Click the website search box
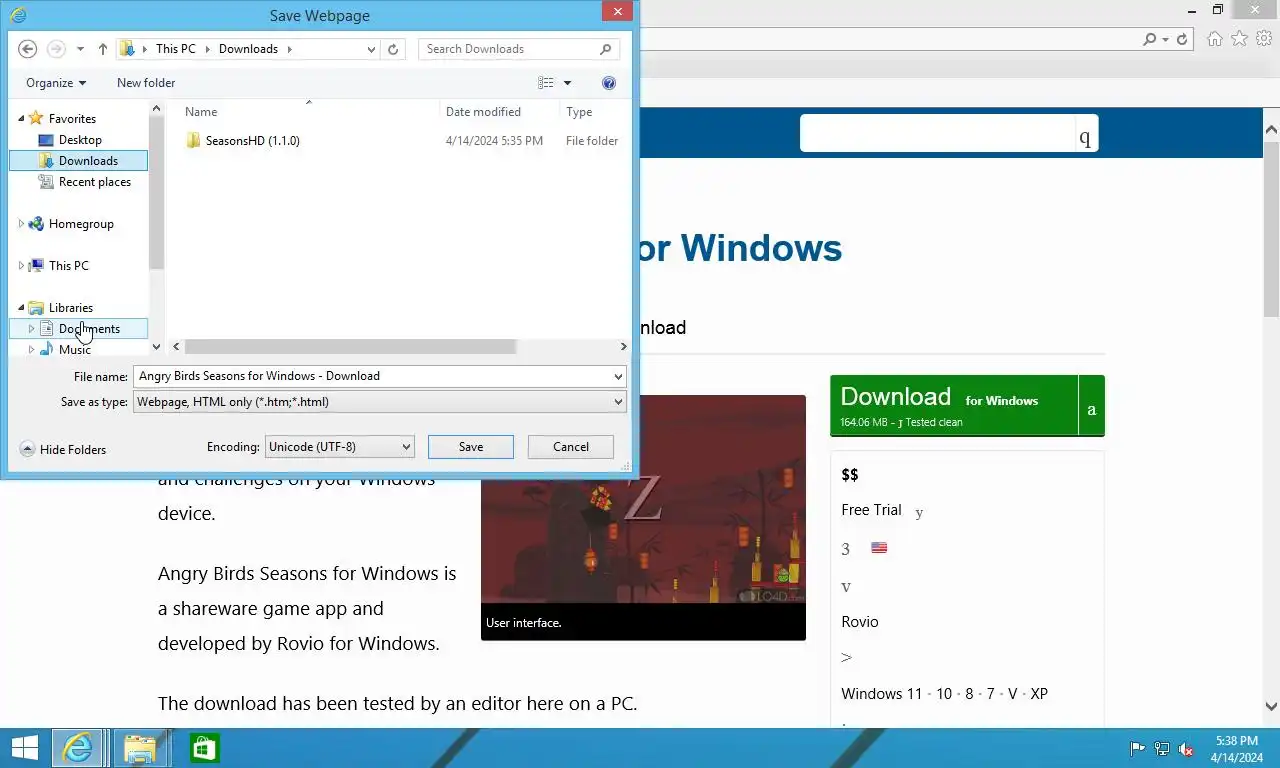Viewport: 1280px width, 768px height. (x=937, y=133)
